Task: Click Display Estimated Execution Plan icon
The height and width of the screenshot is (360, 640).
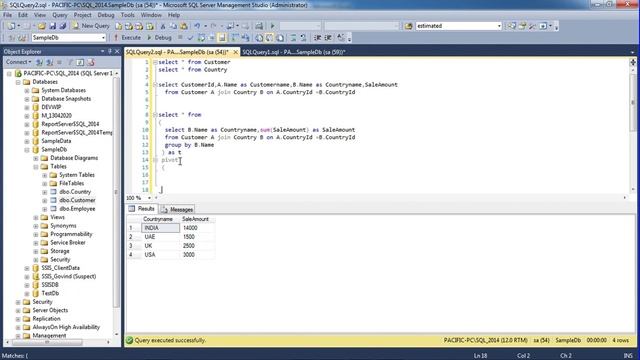Action: point(201,38)
